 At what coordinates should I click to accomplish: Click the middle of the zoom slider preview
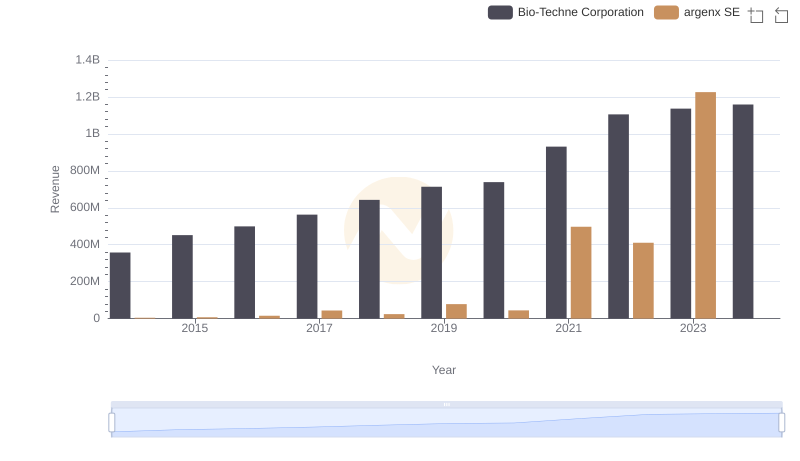[446, 423]
